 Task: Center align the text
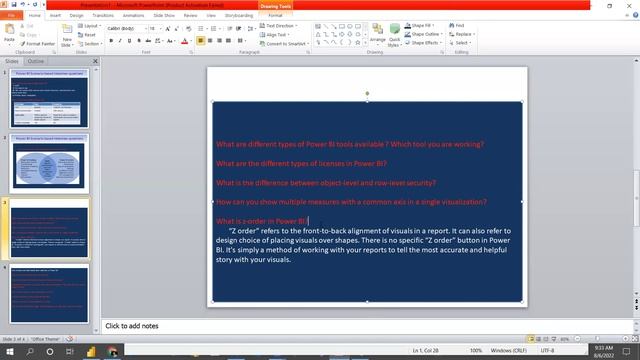pos(210,41)
